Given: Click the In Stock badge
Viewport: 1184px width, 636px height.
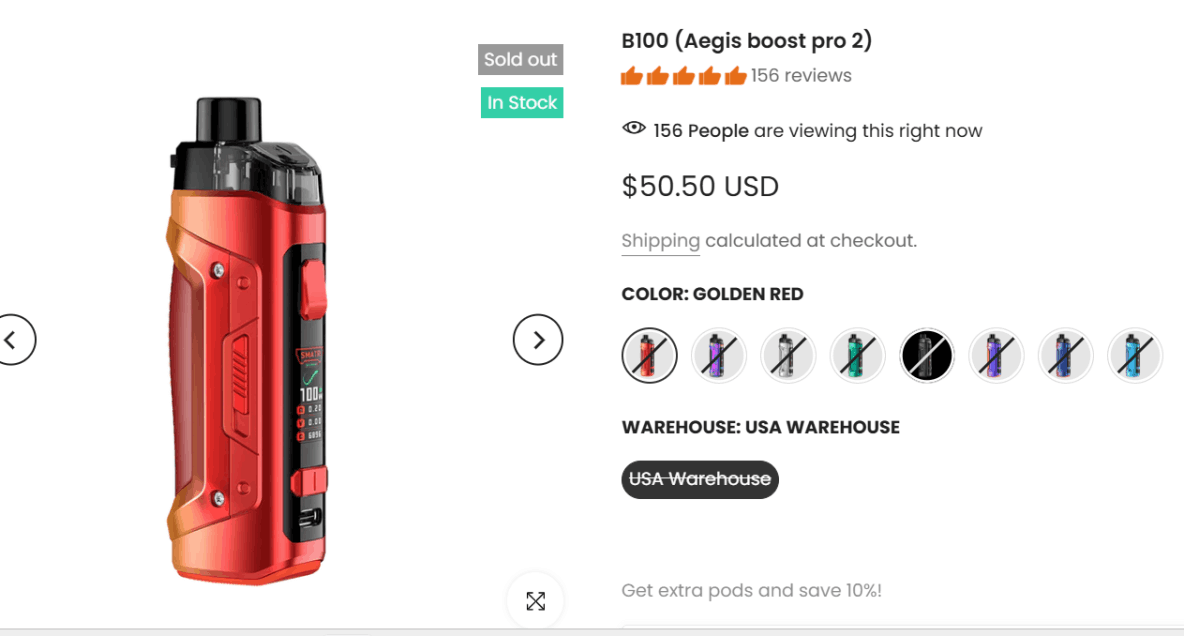Looking at the screenshot, I should pos(521,102).
